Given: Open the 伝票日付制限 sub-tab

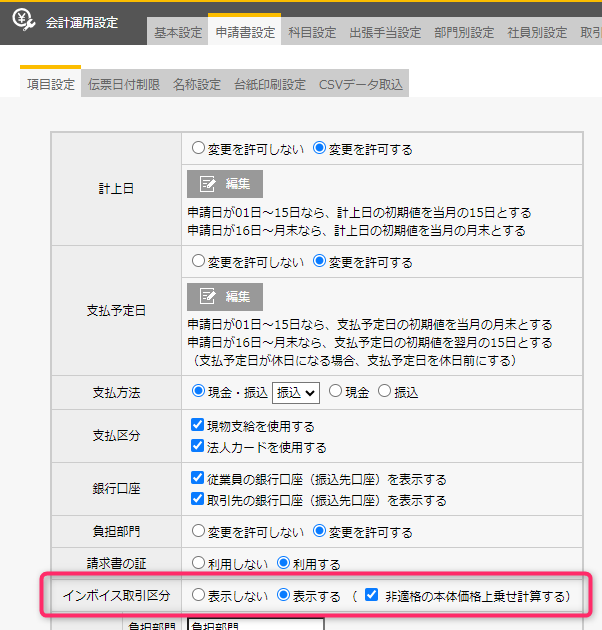Looking at the screenshot, I should [x=124, y=84].
